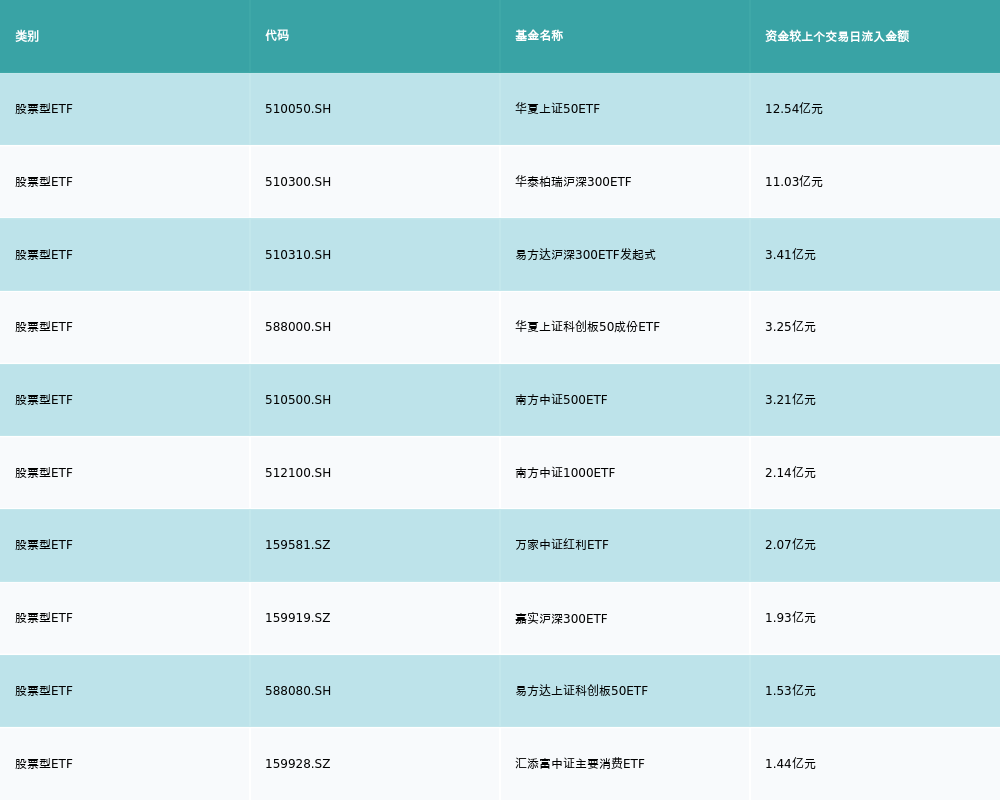Image resolution: width=1000 pixels, height=800 pixels.
Task: Select code 588000.SH
Action: (x=298, y=327)
